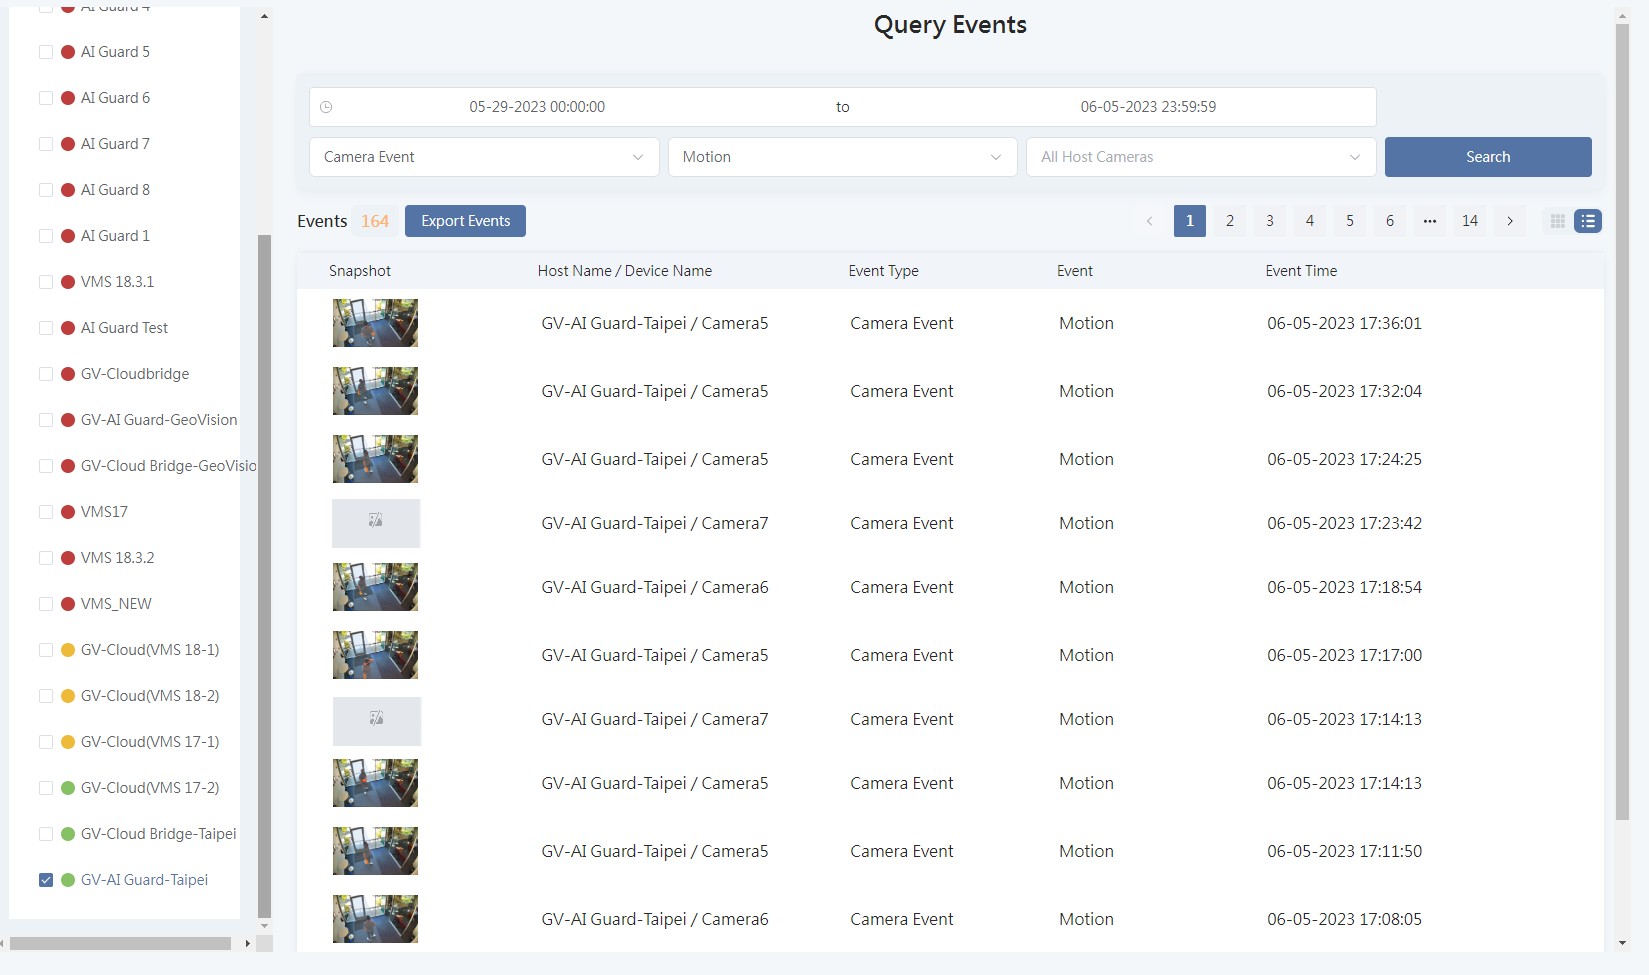Click the clock icon in date range field
Image resolution: width=1649 pixels, height=975 pixels.
pos(326,107)
